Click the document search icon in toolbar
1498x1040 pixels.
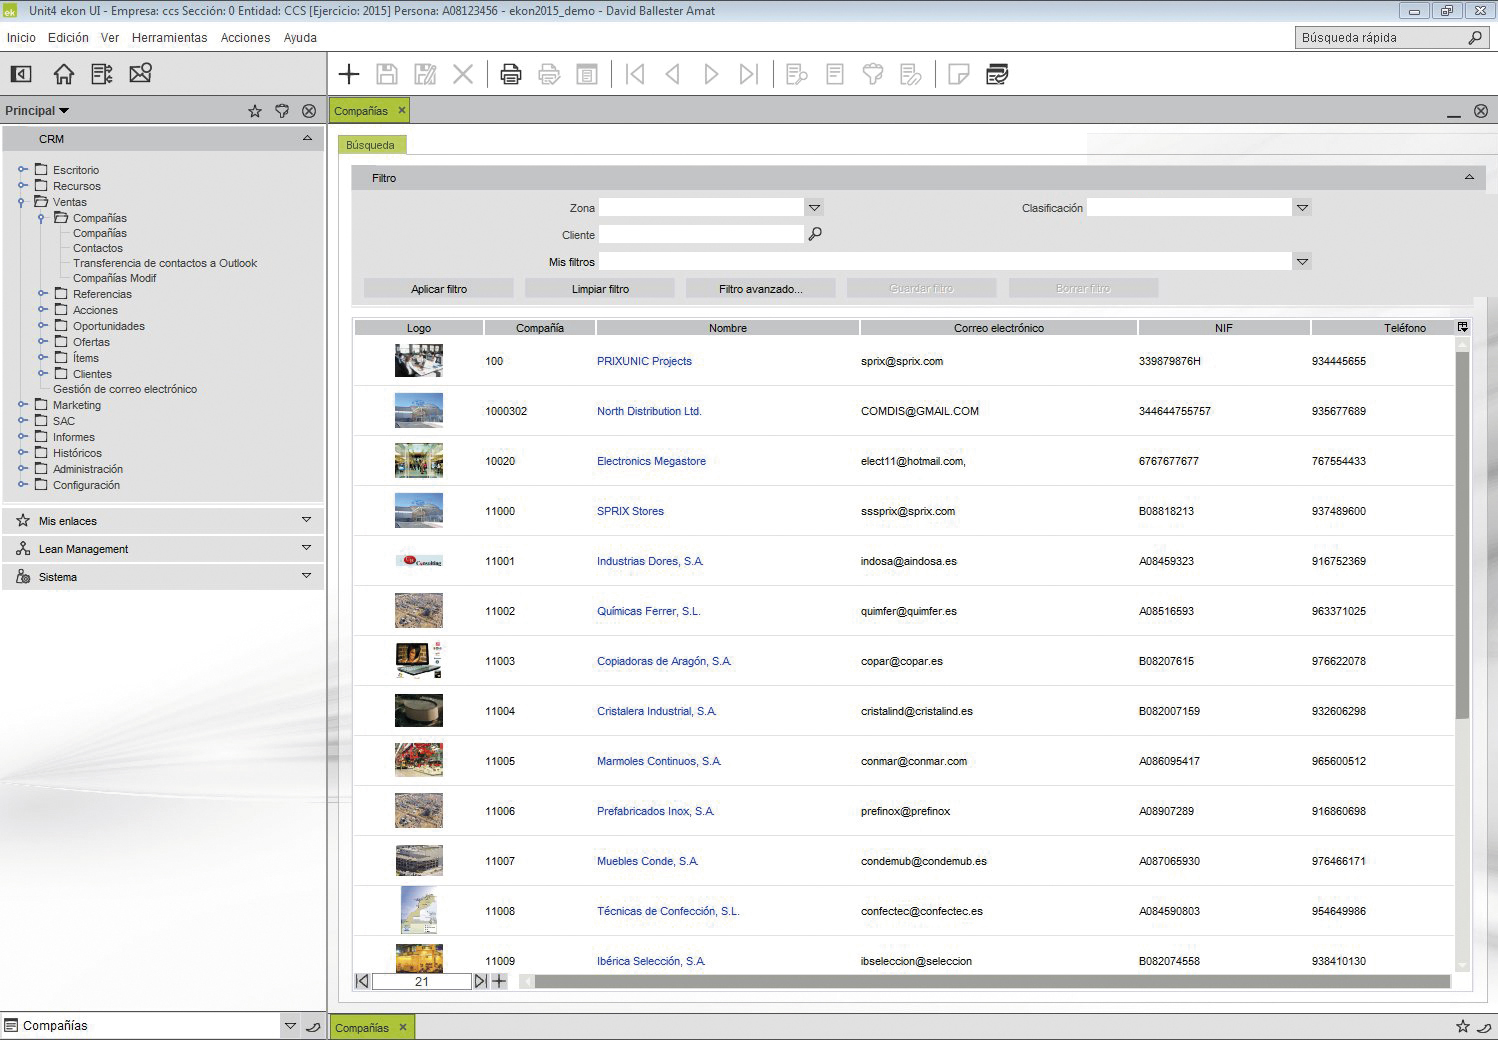tap(797, 74)
